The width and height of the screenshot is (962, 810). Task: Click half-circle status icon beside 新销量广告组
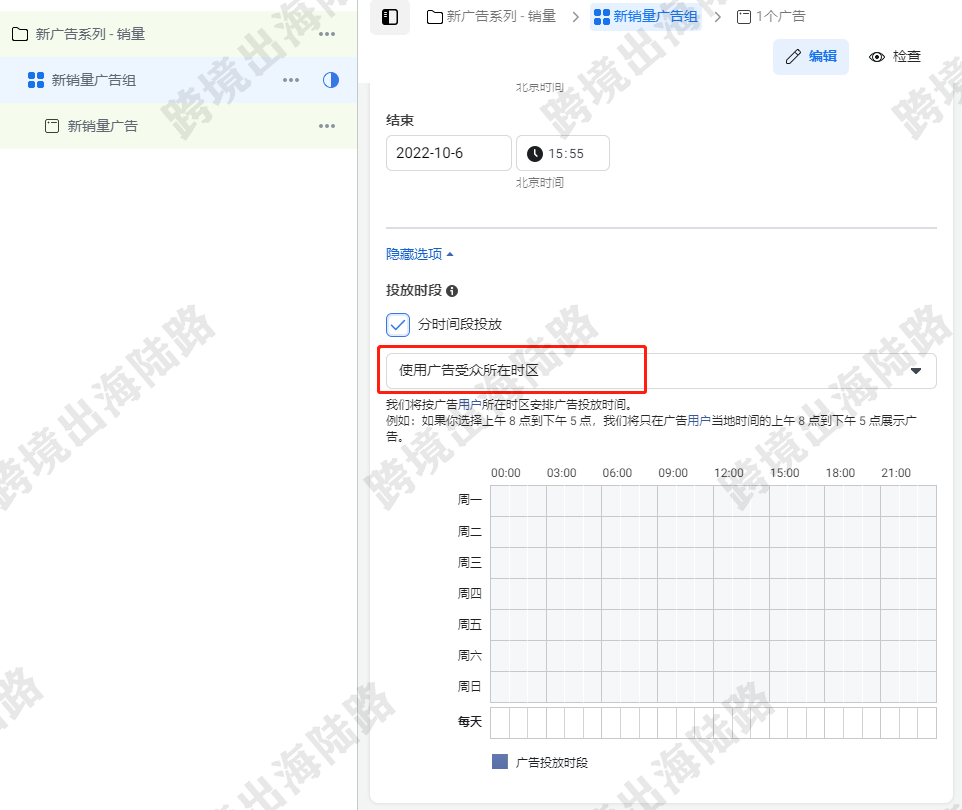click(331, 80)
